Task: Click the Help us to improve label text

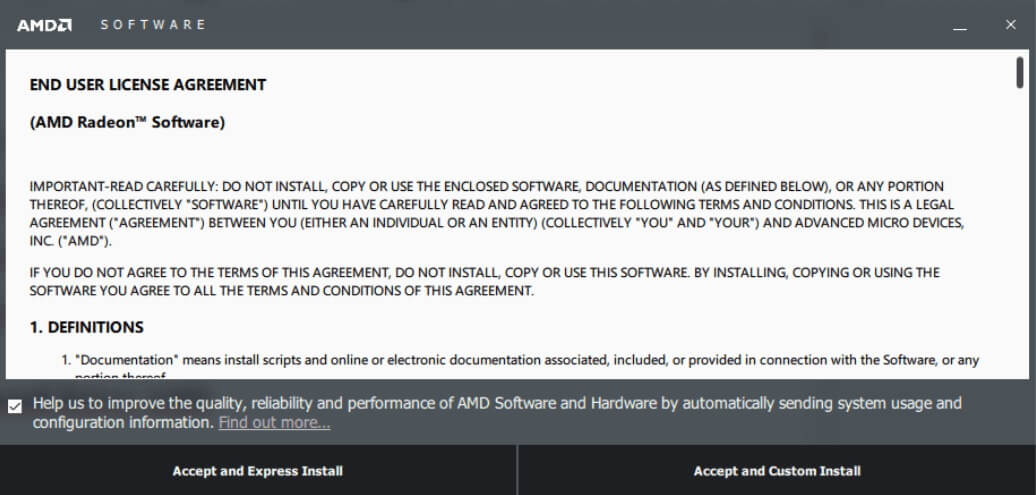Action: pos(497,412)
